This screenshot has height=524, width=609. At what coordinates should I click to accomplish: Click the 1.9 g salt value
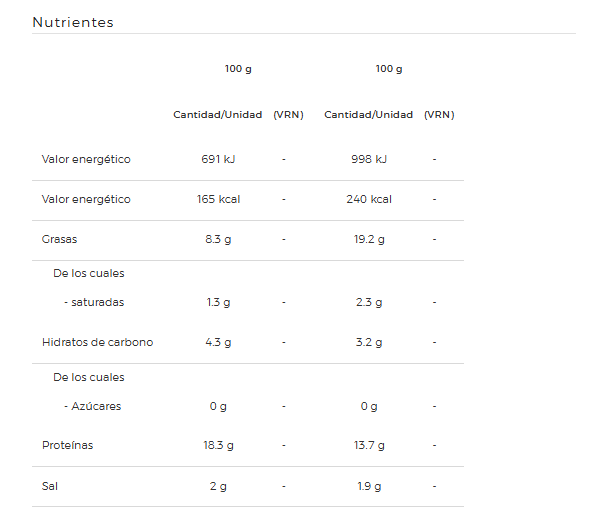(368, 486)
